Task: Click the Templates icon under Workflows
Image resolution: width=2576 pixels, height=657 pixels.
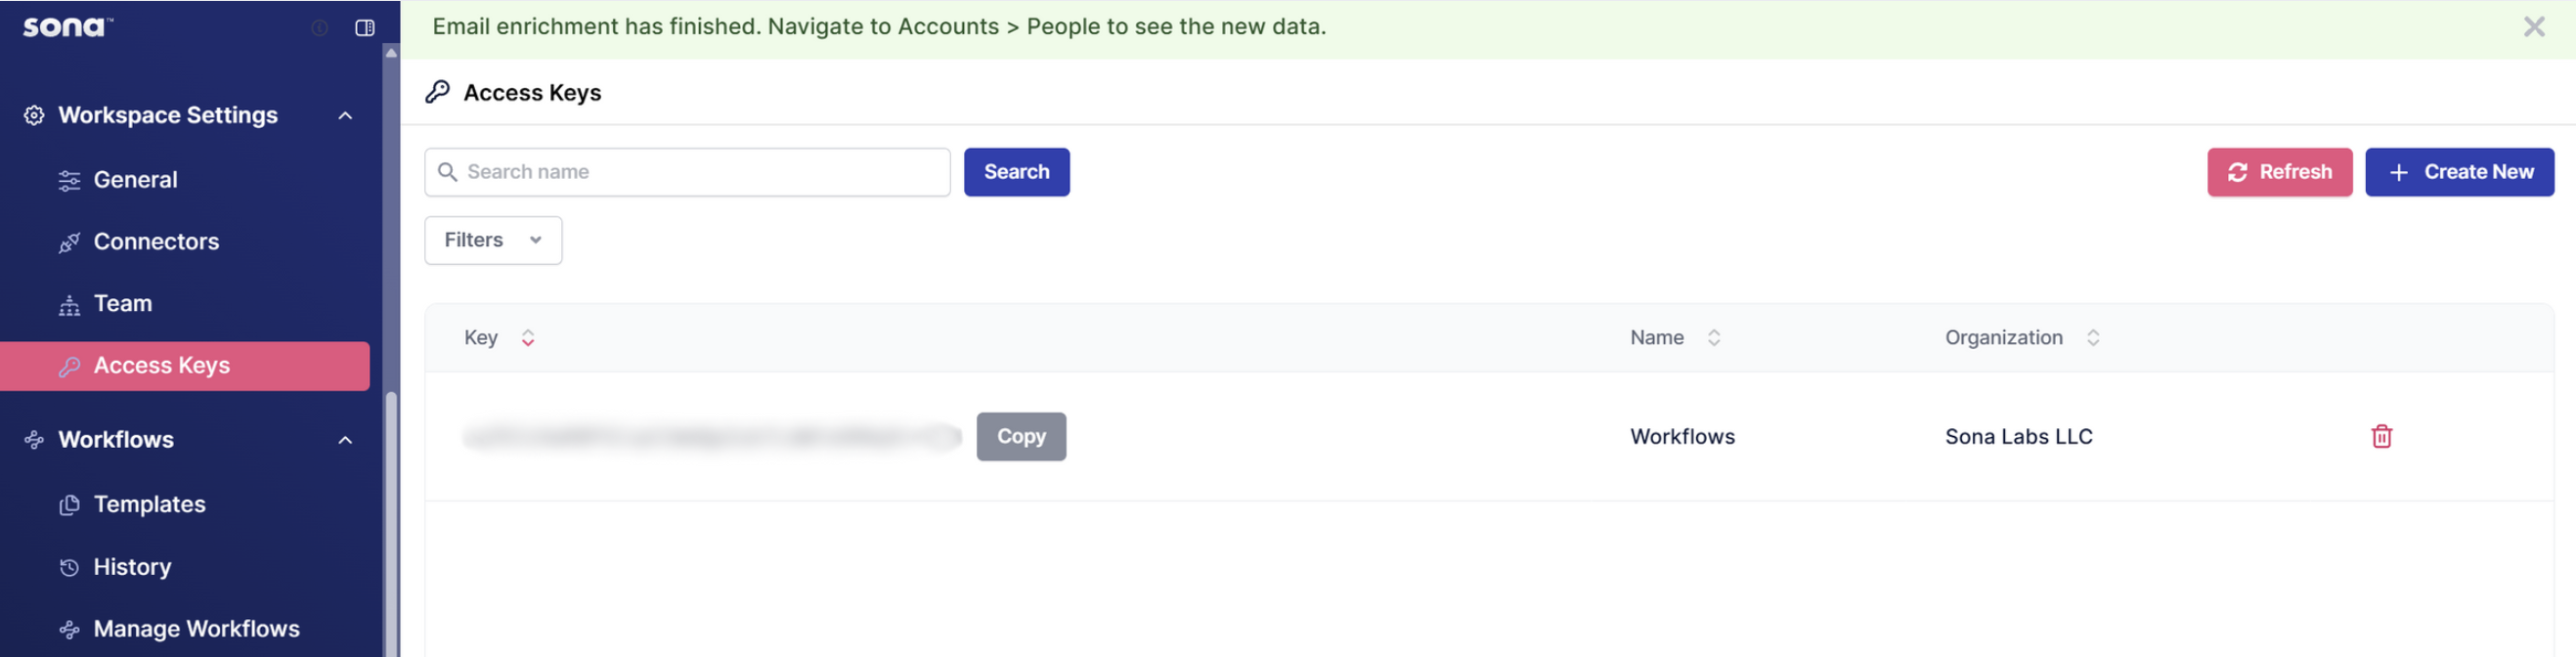Action: pos(68,504)
